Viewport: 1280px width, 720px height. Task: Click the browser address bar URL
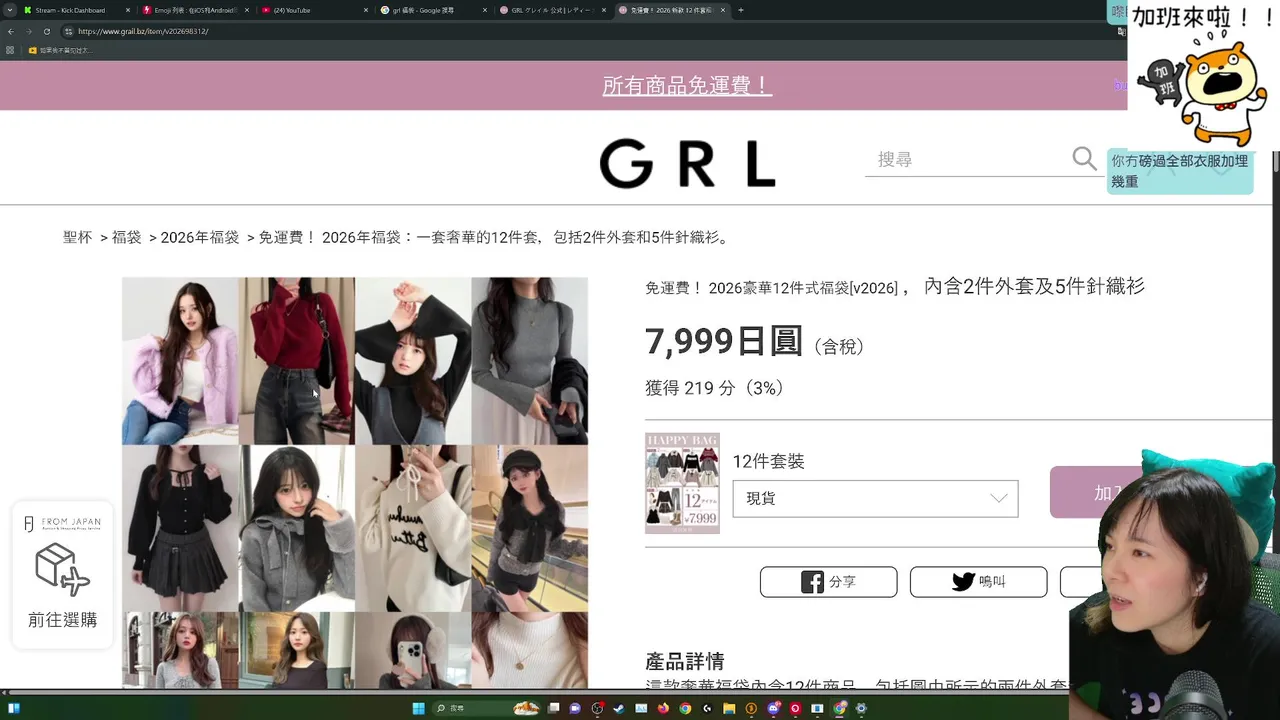click(143, 31)
